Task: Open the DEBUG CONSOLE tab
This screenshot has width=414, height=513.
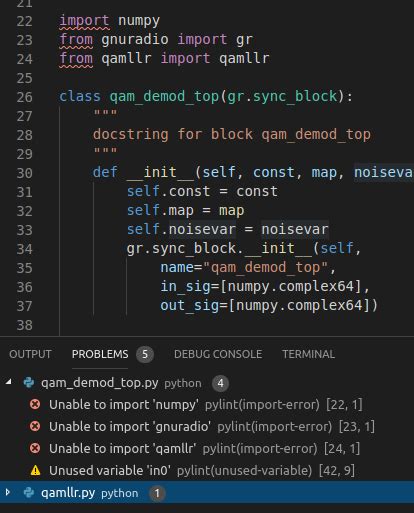Action: [x=218, y=354]
